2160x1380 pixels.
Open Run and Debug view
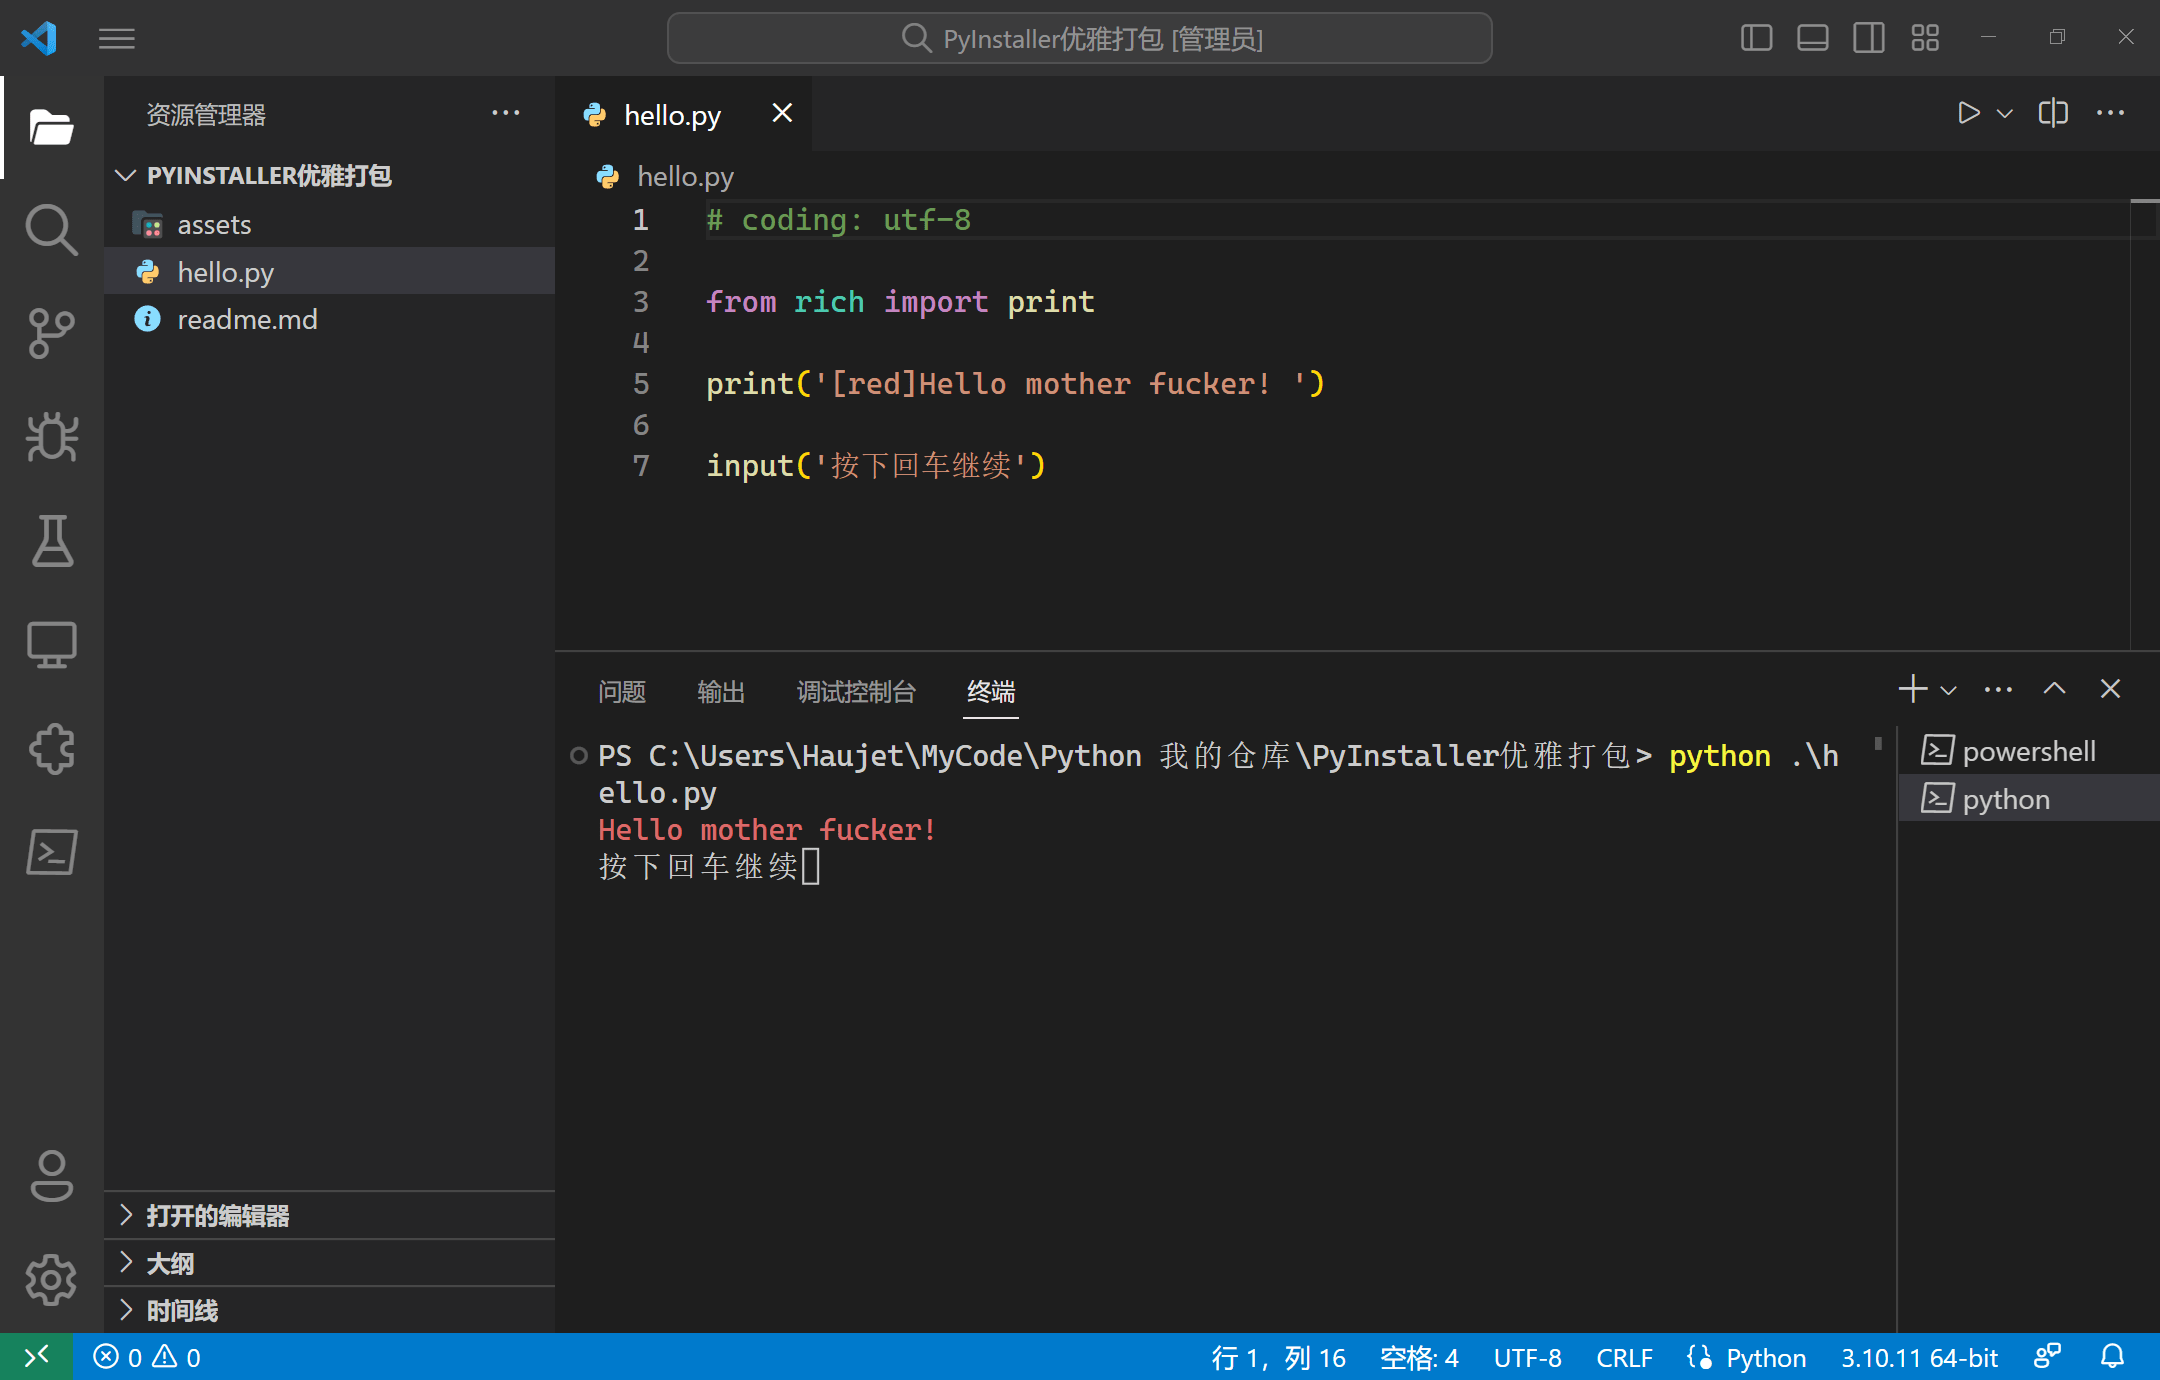51,437
